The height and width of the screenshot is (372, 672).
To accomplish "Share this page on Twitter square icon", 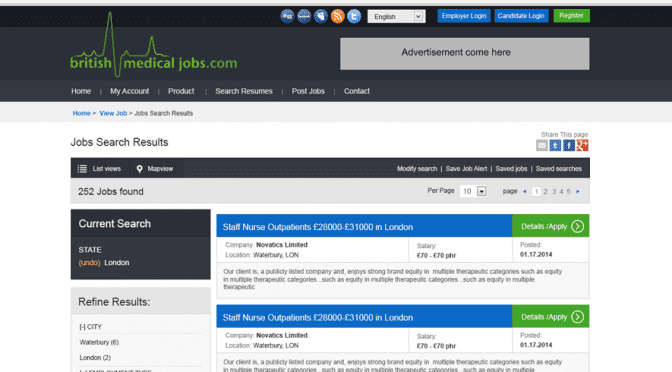I will (x=555, y=146).
